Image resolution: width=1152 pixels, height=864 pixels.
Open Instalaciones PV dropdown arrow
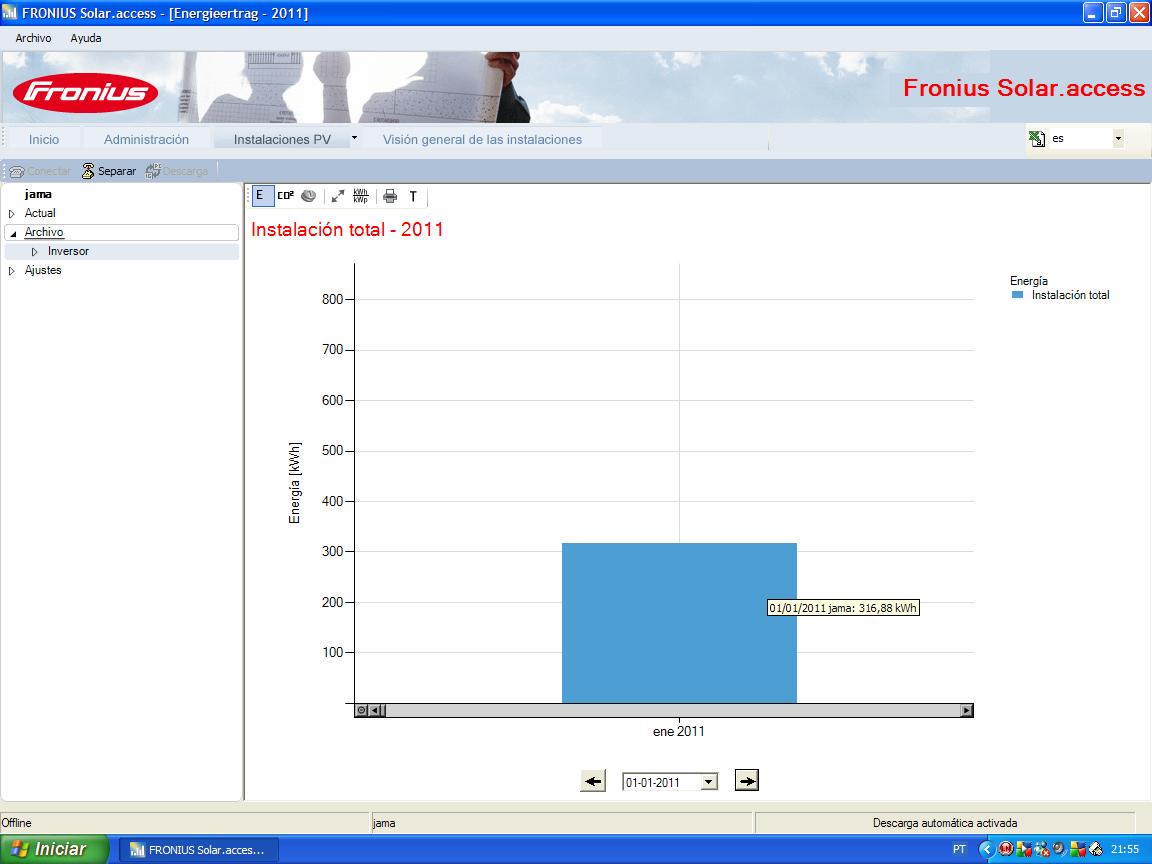[354, 138]
